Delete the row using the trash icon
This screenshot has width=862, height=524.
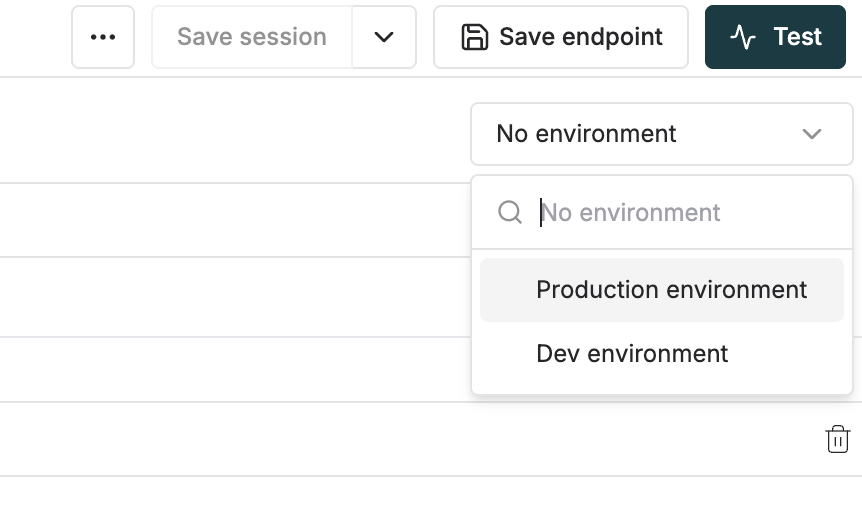[837, 439]
